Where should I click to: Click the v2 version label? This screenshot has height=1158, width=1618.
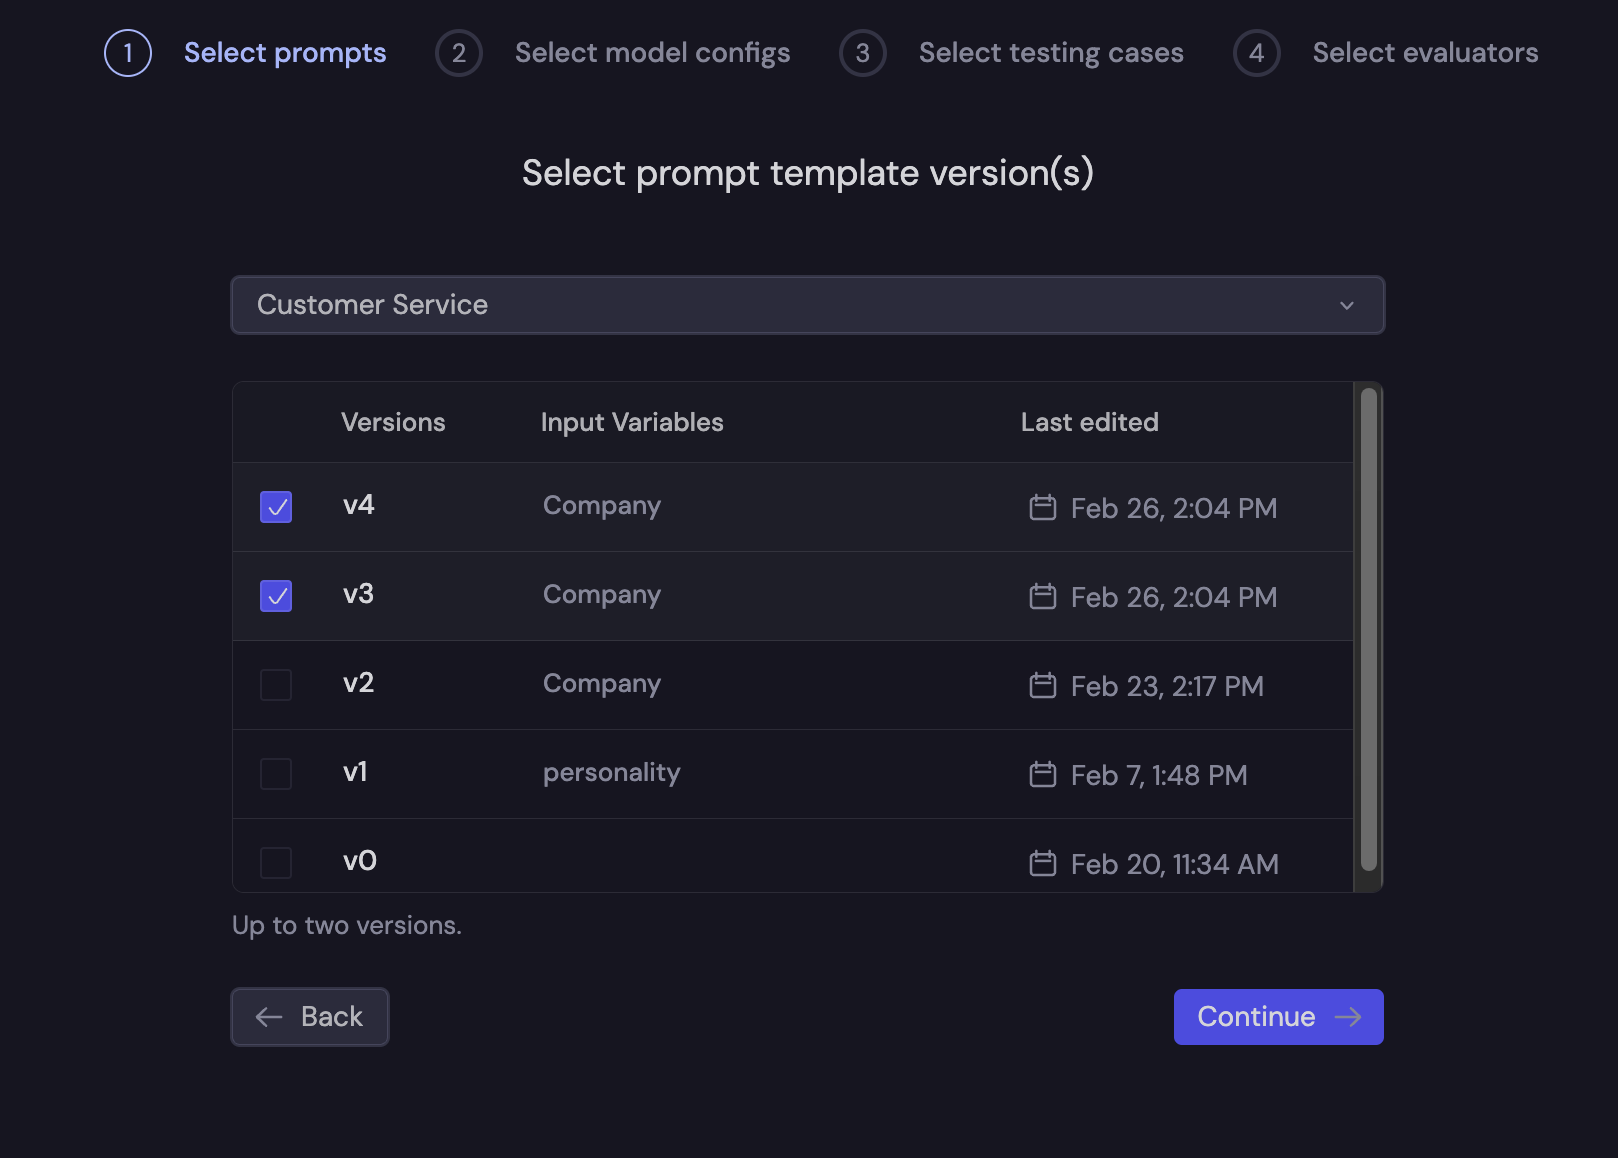359,683
